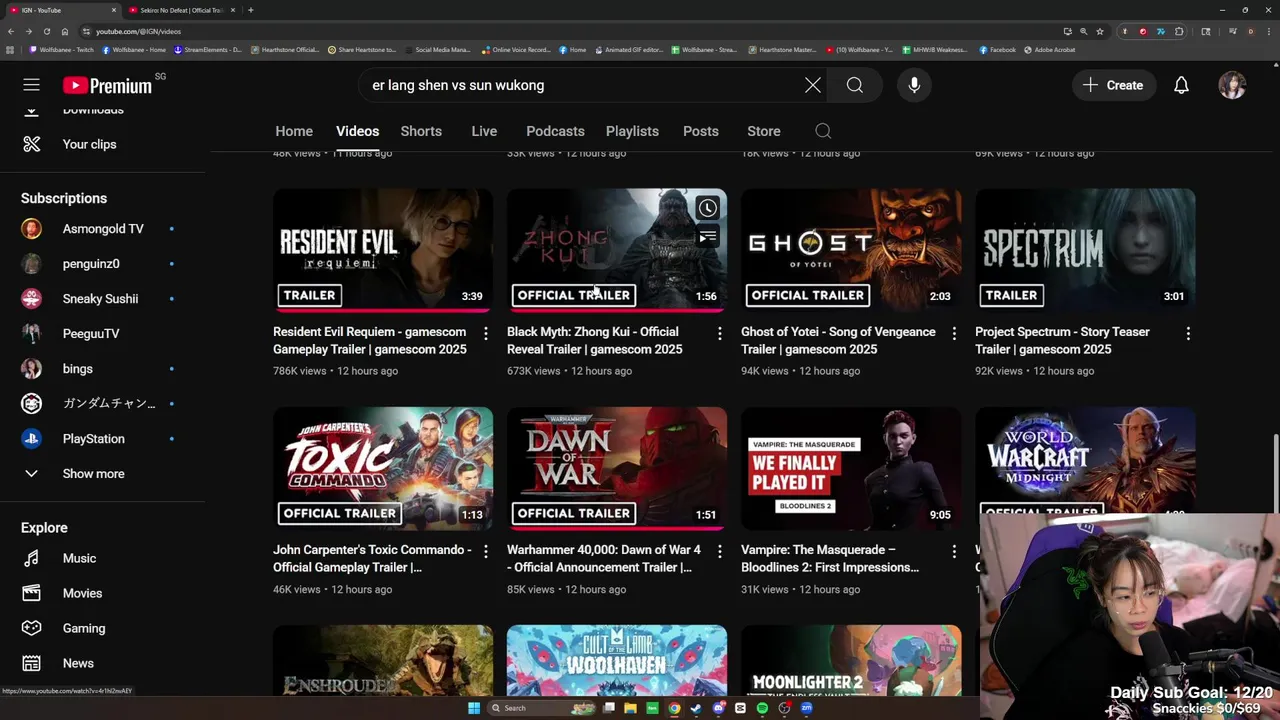Viewport: 1280px width, 720px height.
Task: Open options for Project Spectrum video
Action: point(1188,333)
